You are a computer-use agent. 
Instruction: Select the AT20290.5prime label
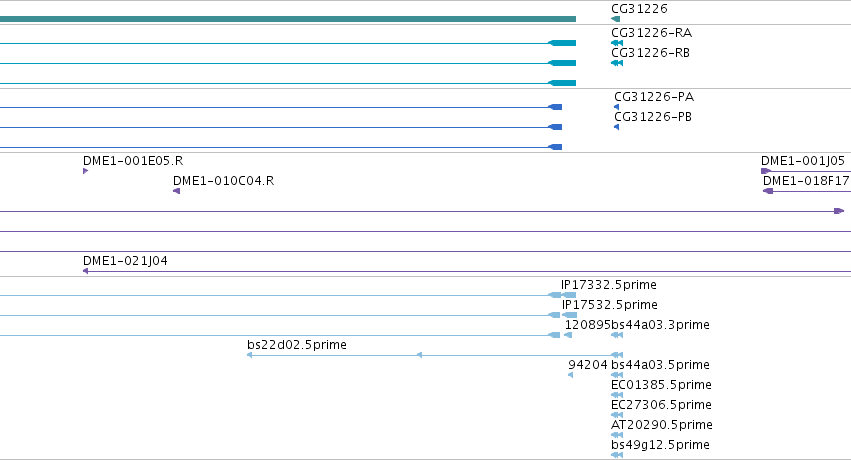(662, 425)
